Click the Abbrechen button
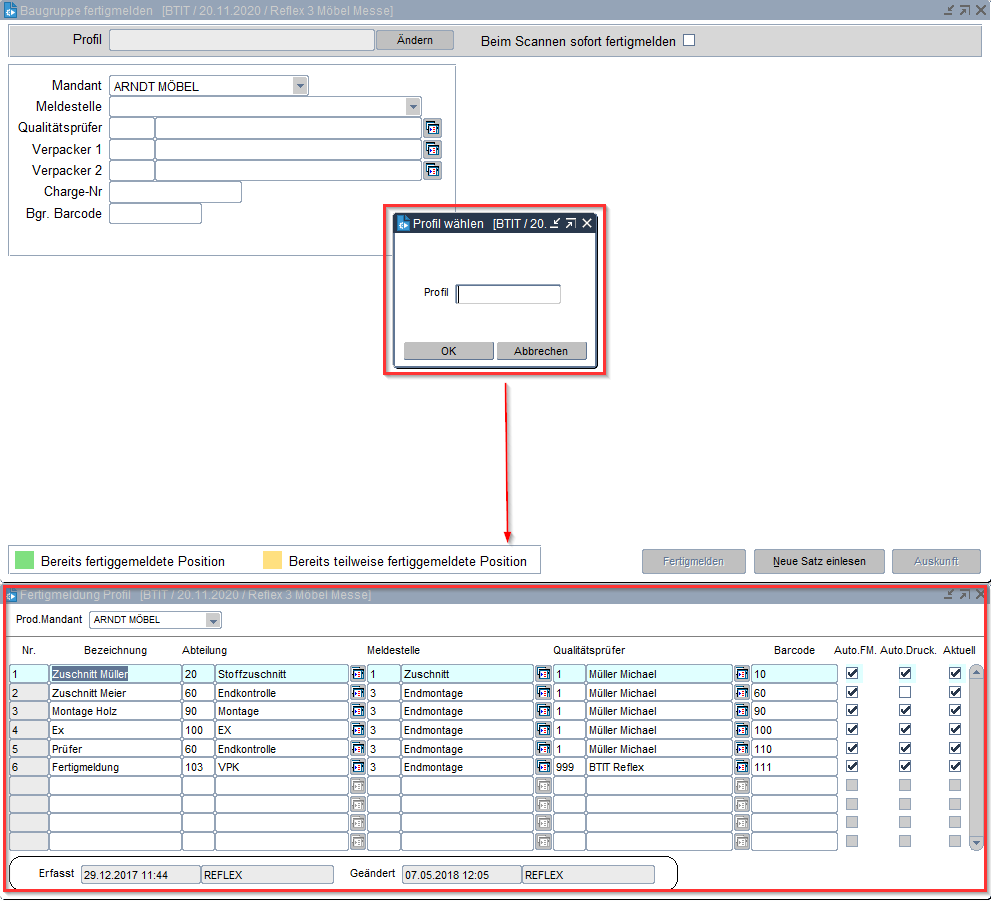 [x=541, y=351]
